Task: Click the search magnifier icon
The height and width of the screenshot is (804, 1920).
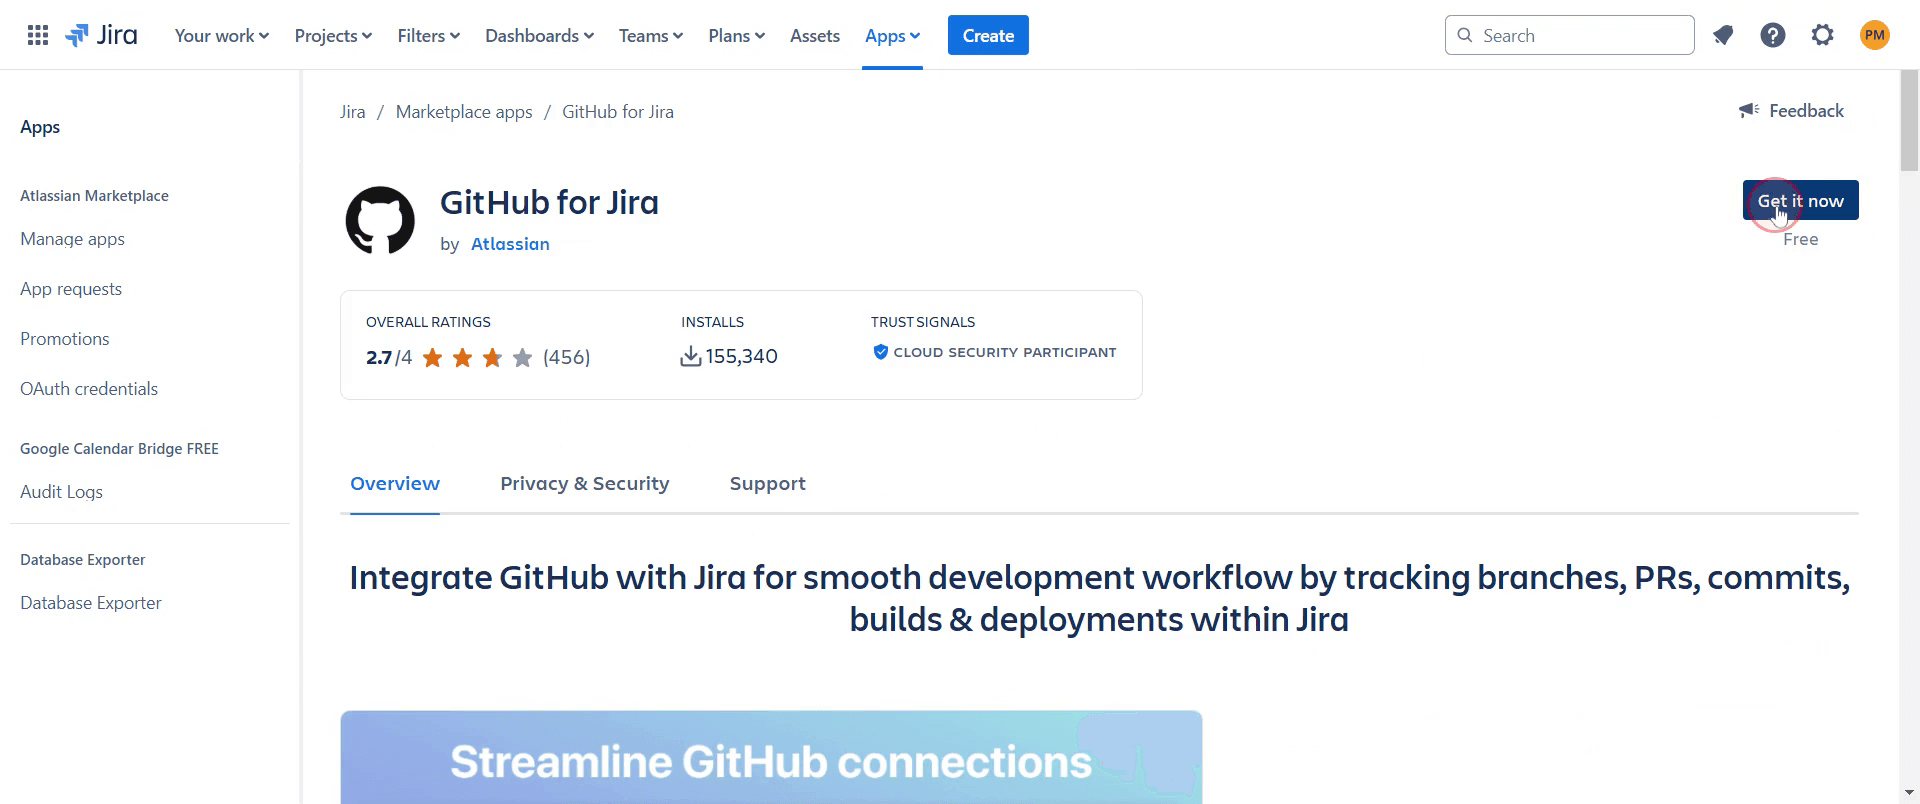Action: 1465,36
